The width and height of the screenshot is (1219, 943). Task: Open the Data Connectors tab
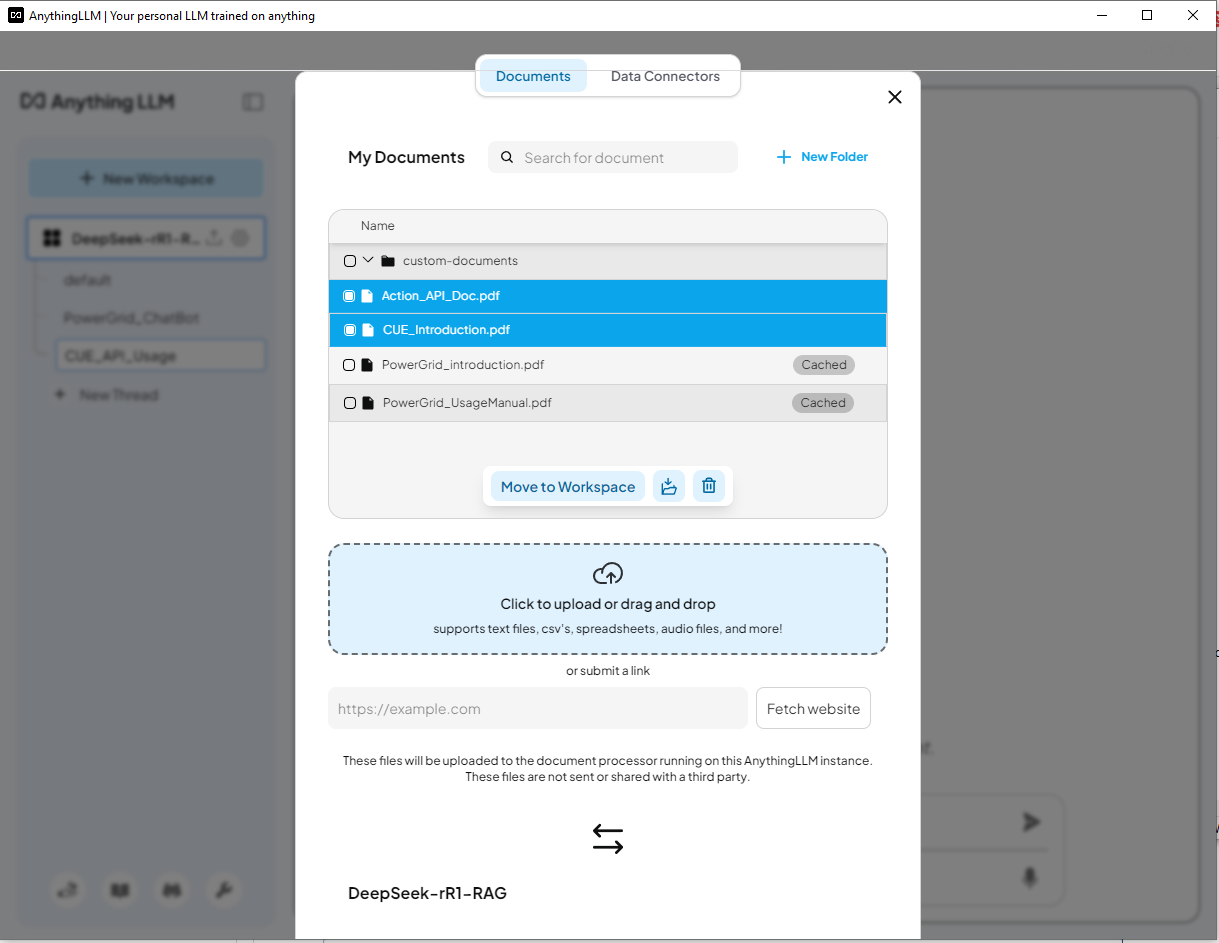(x=665, y=76)
